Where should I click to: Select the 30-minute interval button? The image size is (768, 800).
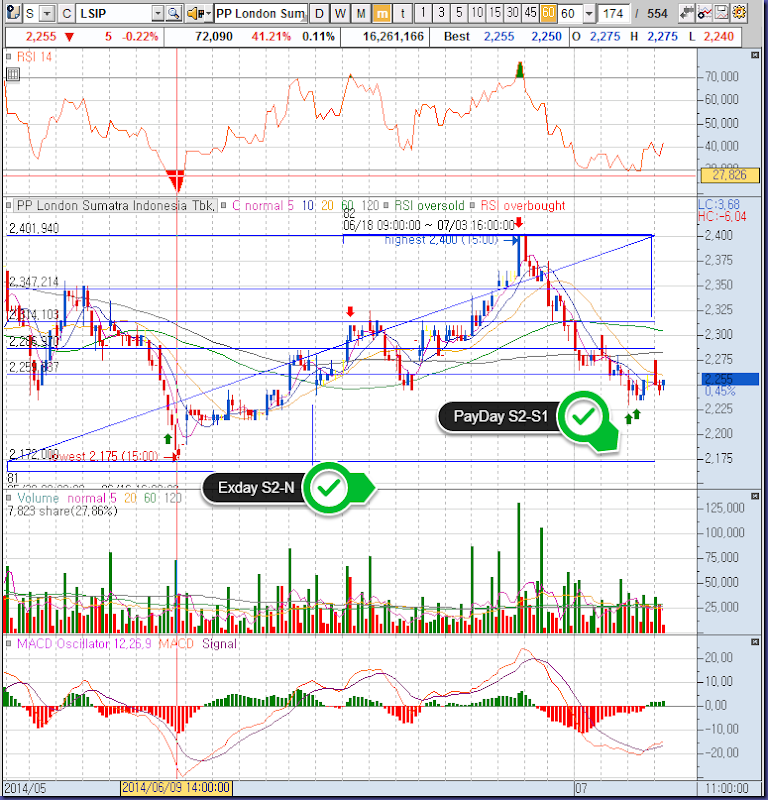[513, 13]
